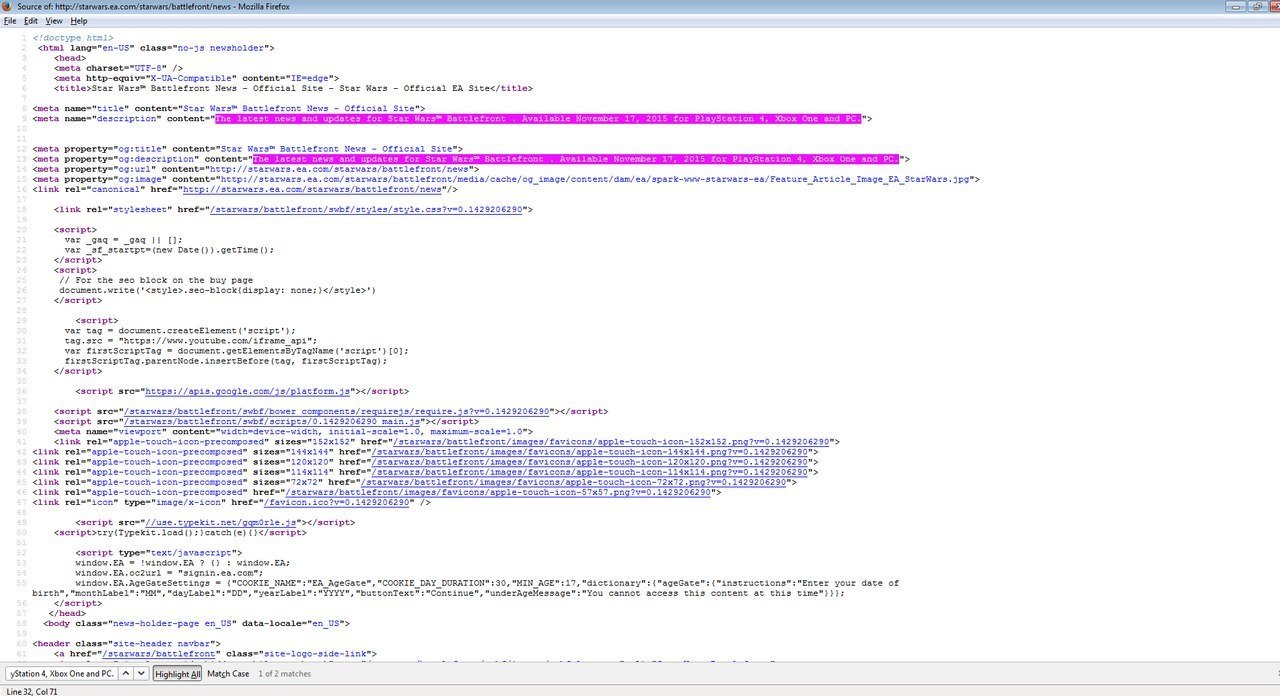This screenshot has height=696, width=1280.
Task: Click the meta viewport line
Action: 294,431
